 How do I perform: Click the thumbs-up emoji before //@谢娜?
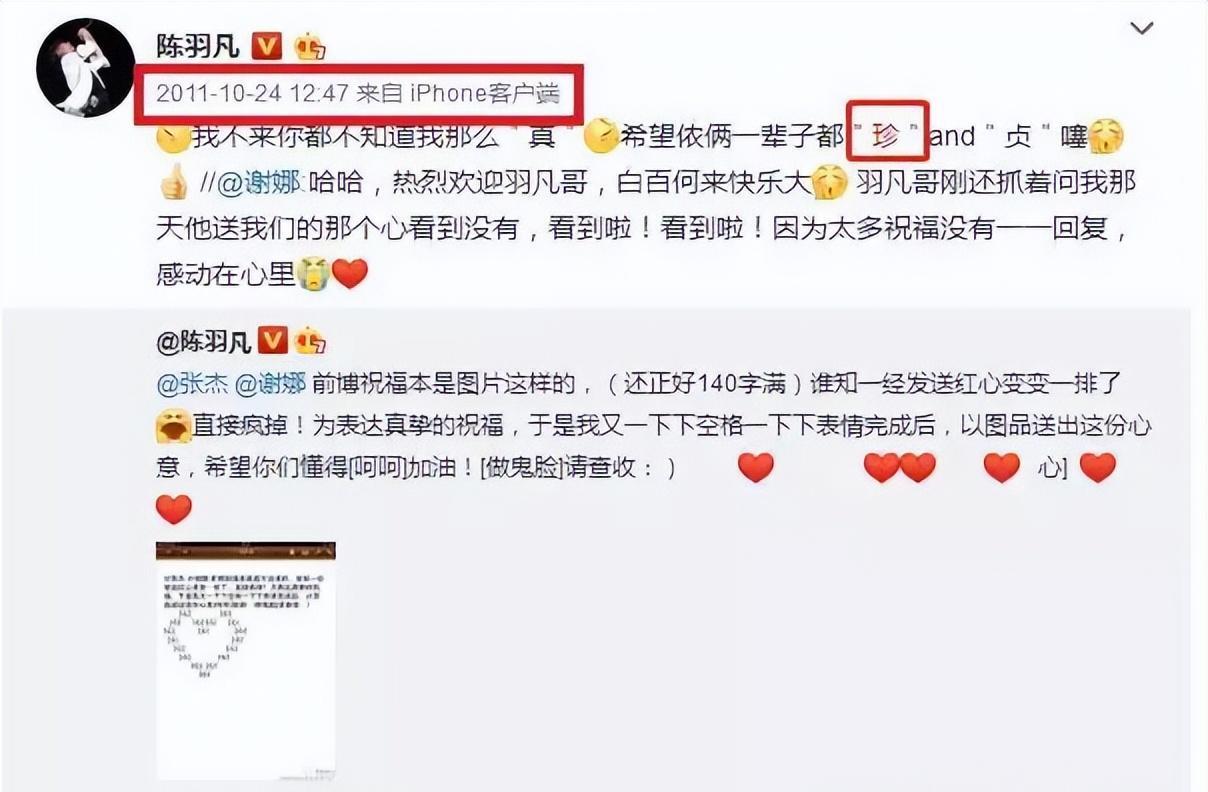[x=174, y=184]
